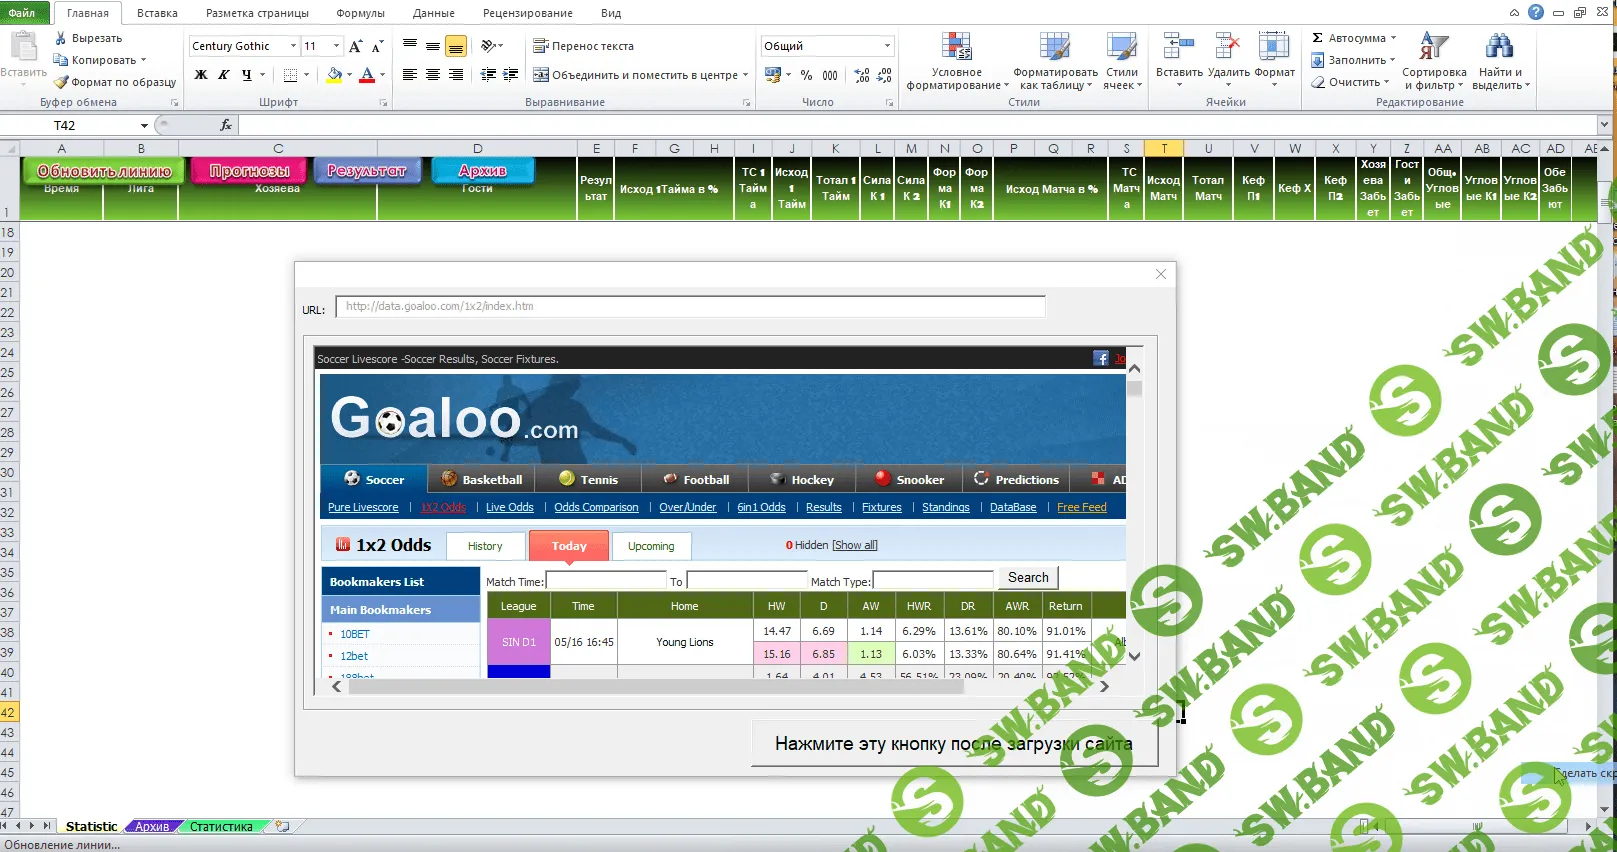Click the Conditional Formatting icon
Viewport: 1617px width, 852px height.
[956, 47]
